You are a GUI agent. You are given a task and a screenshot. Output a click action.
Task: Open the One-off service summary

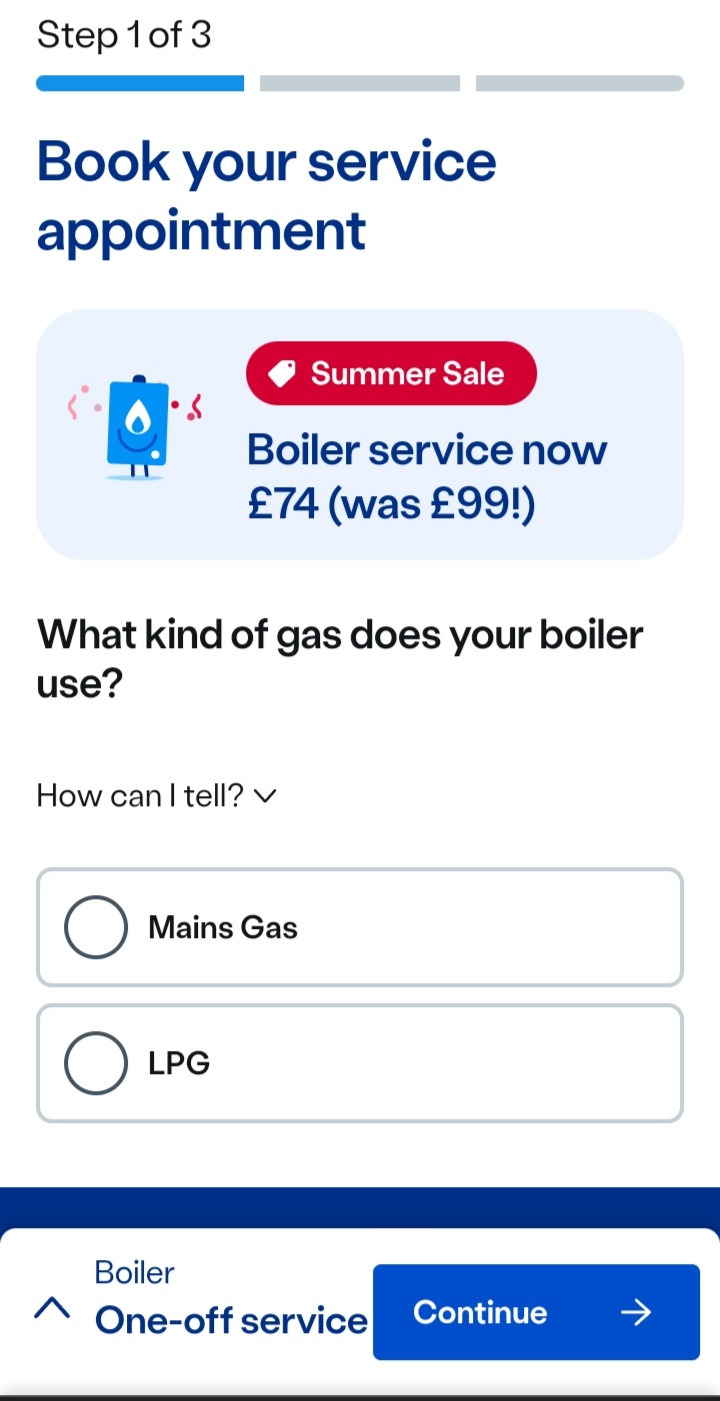(x=231, y=1320)
